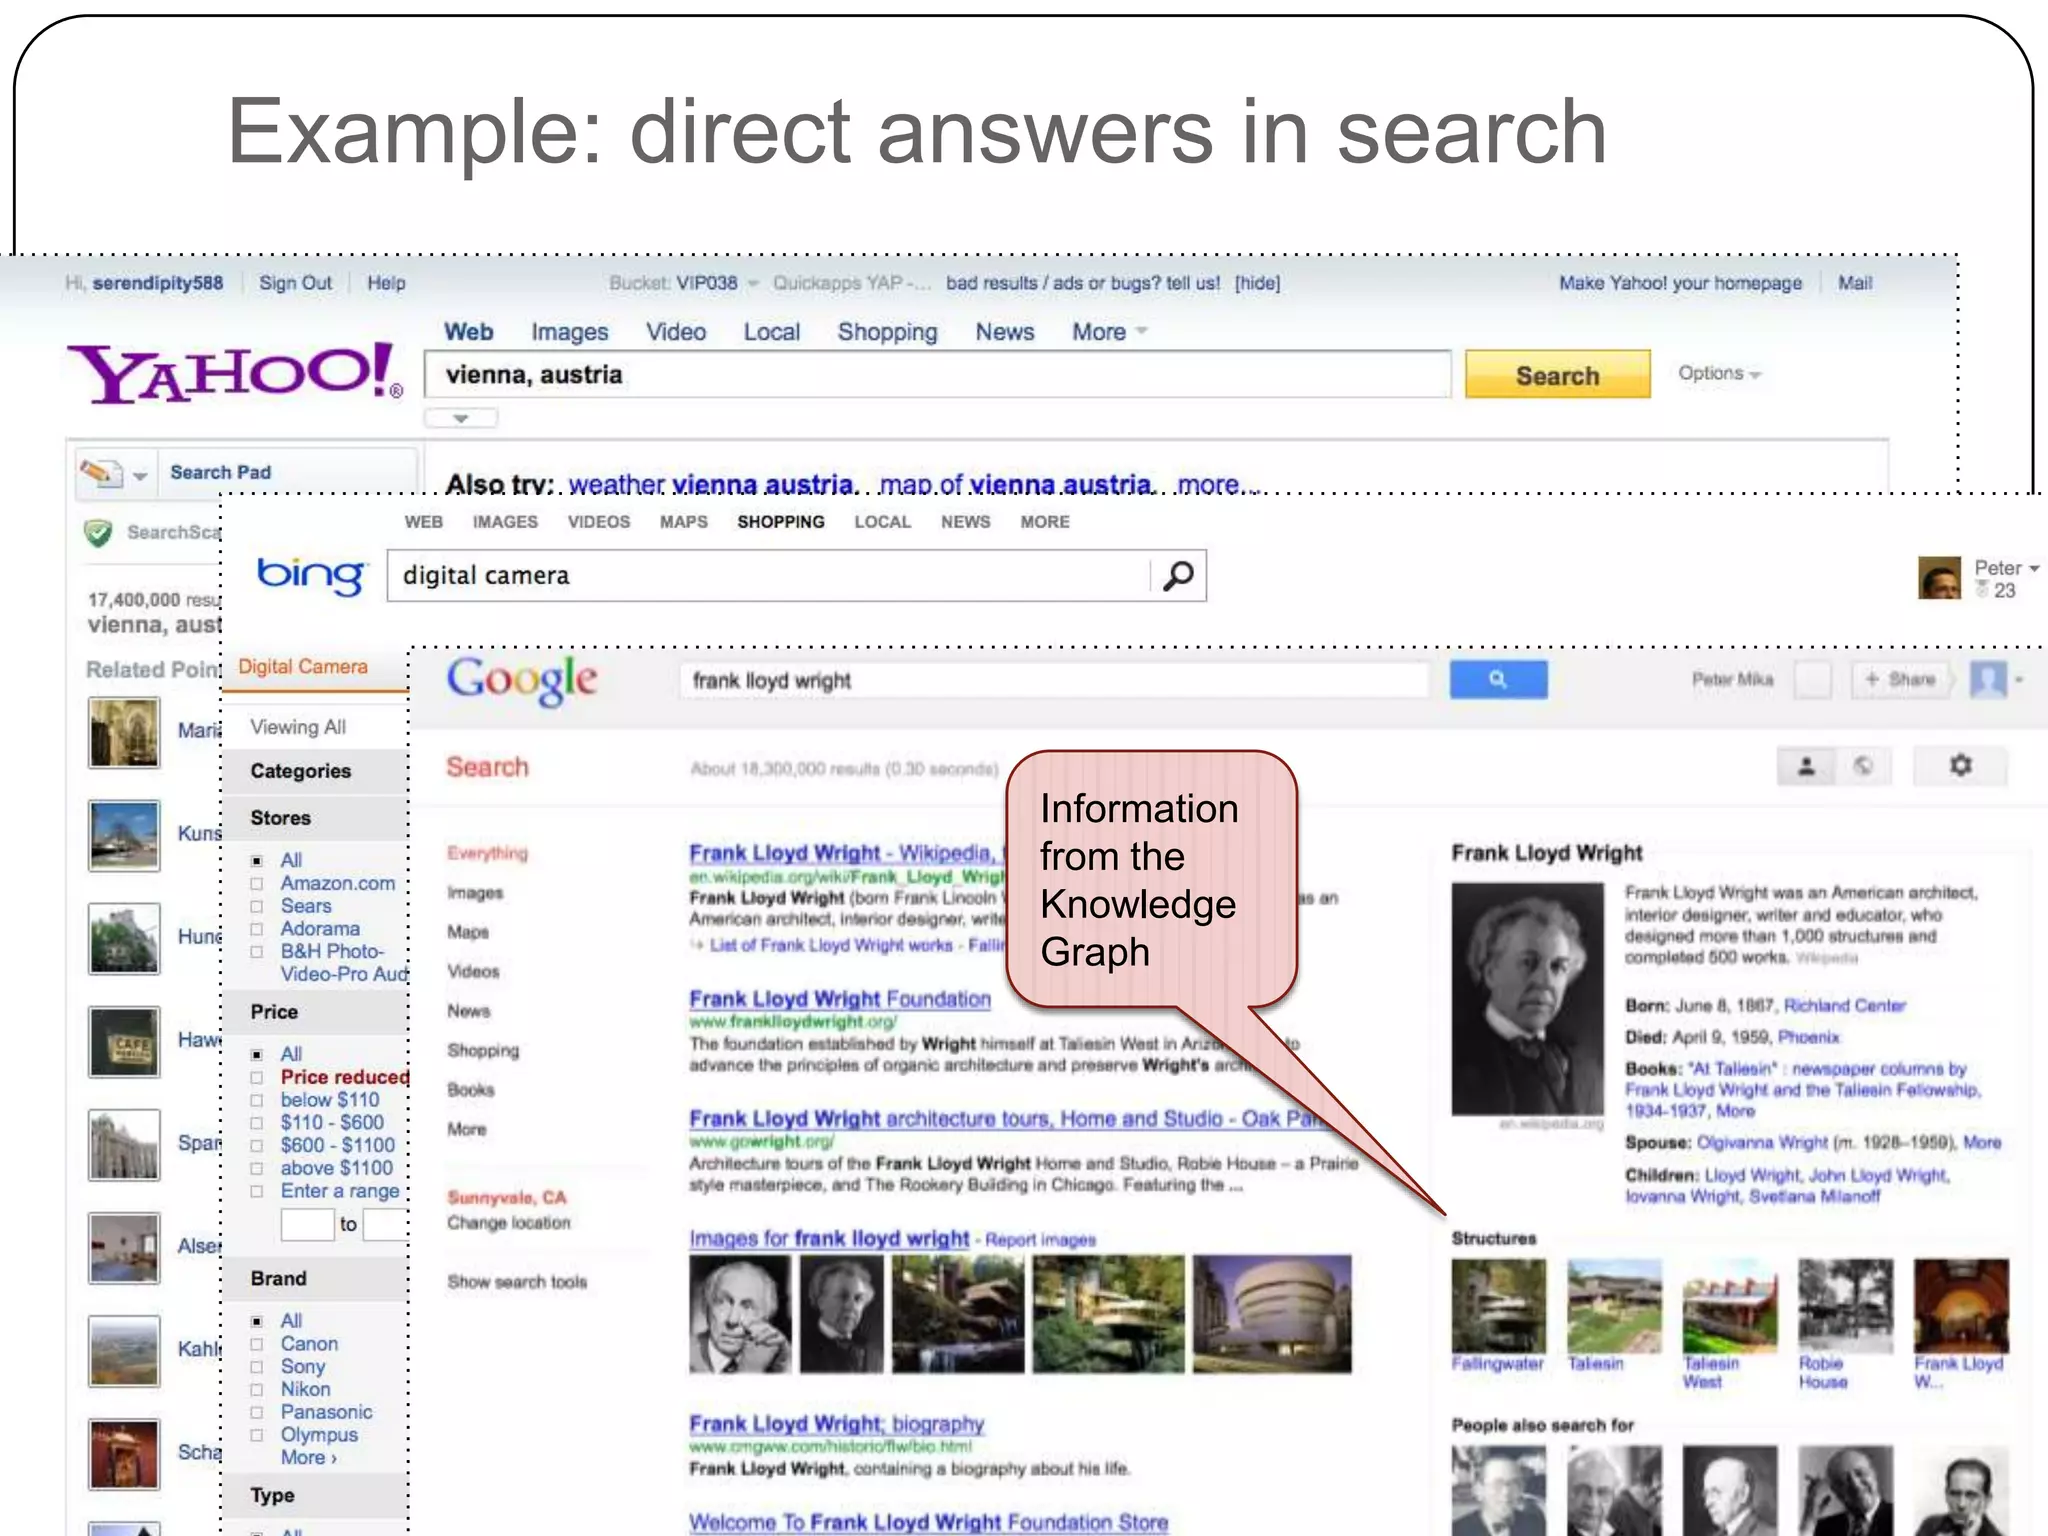Image resolution: width=2048 pixels, height=1536 pixels.
Task: Open Google avatar dropdown arrow
Action: click(x=2019, y=681)
